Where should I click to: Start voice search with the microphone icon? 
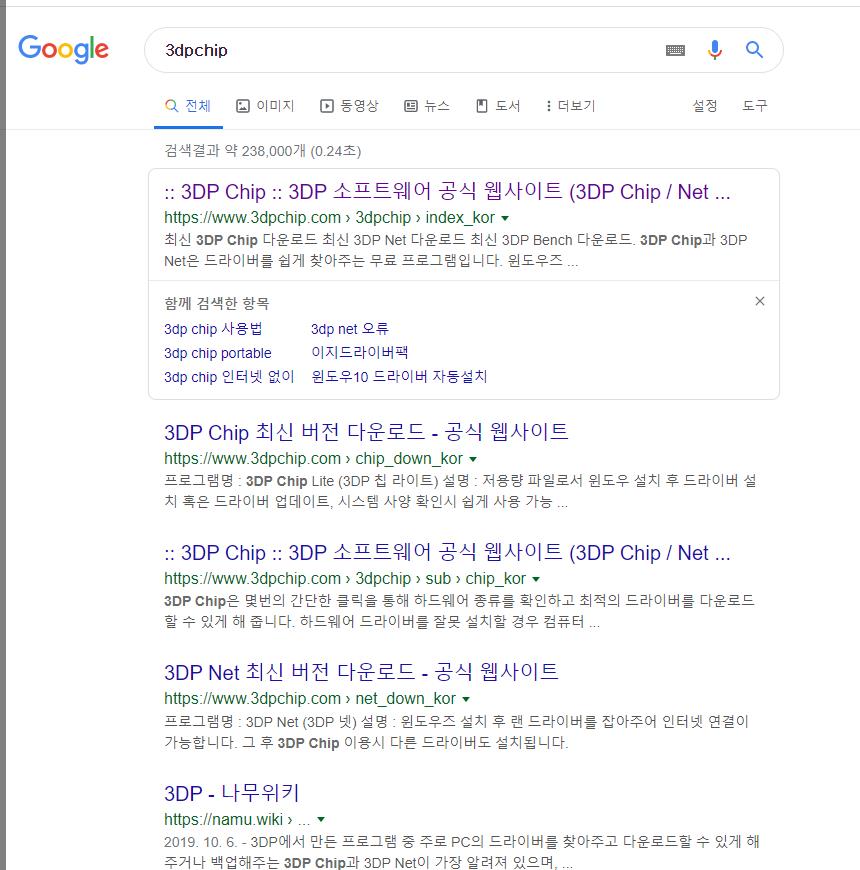(715, 50)
